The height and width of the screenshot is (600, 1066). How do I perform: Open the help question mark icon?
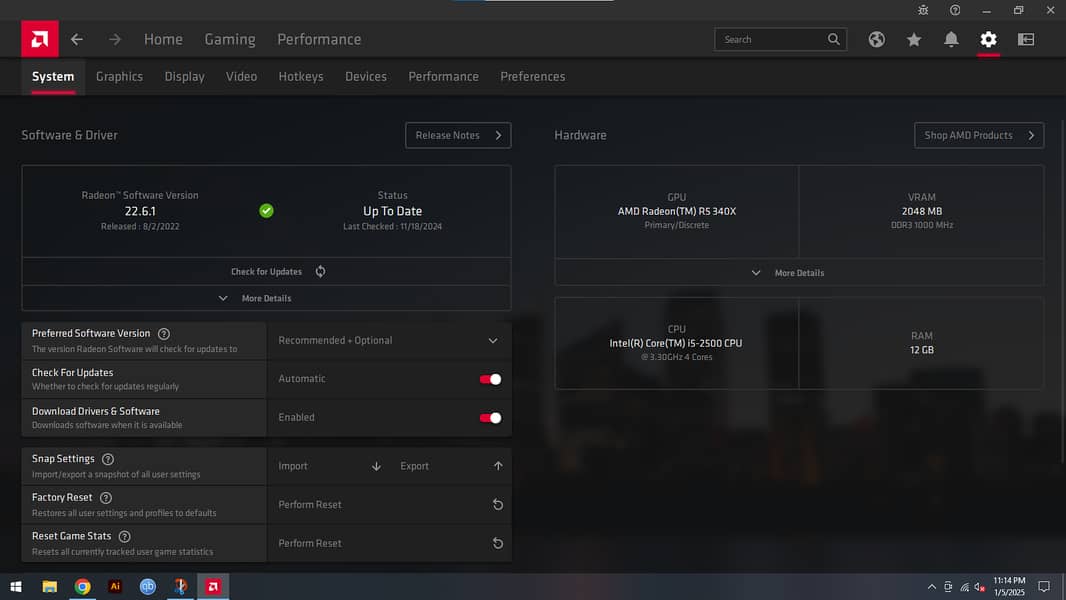[x=955, y=10]
